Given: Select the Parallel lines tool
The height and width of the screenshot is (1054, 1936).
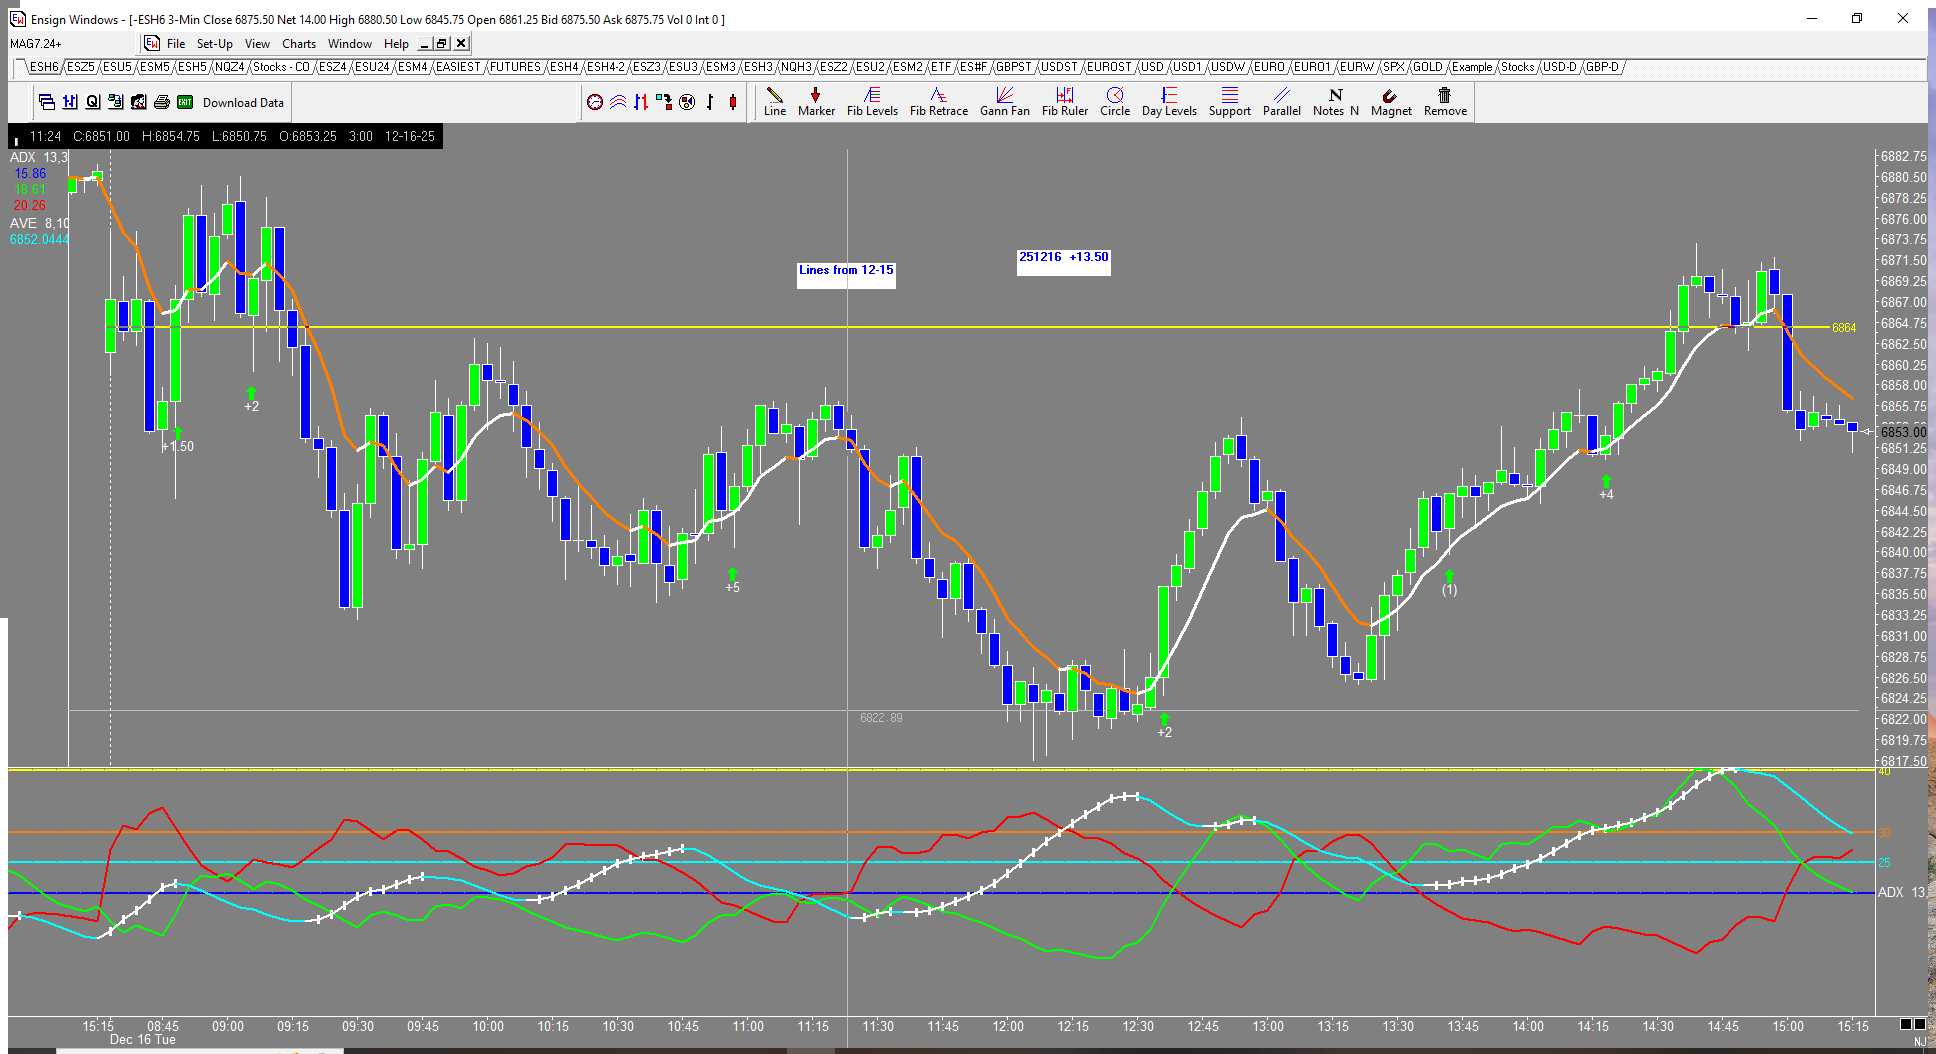Looking at the screenshot, I should [x=1281, y=101].
